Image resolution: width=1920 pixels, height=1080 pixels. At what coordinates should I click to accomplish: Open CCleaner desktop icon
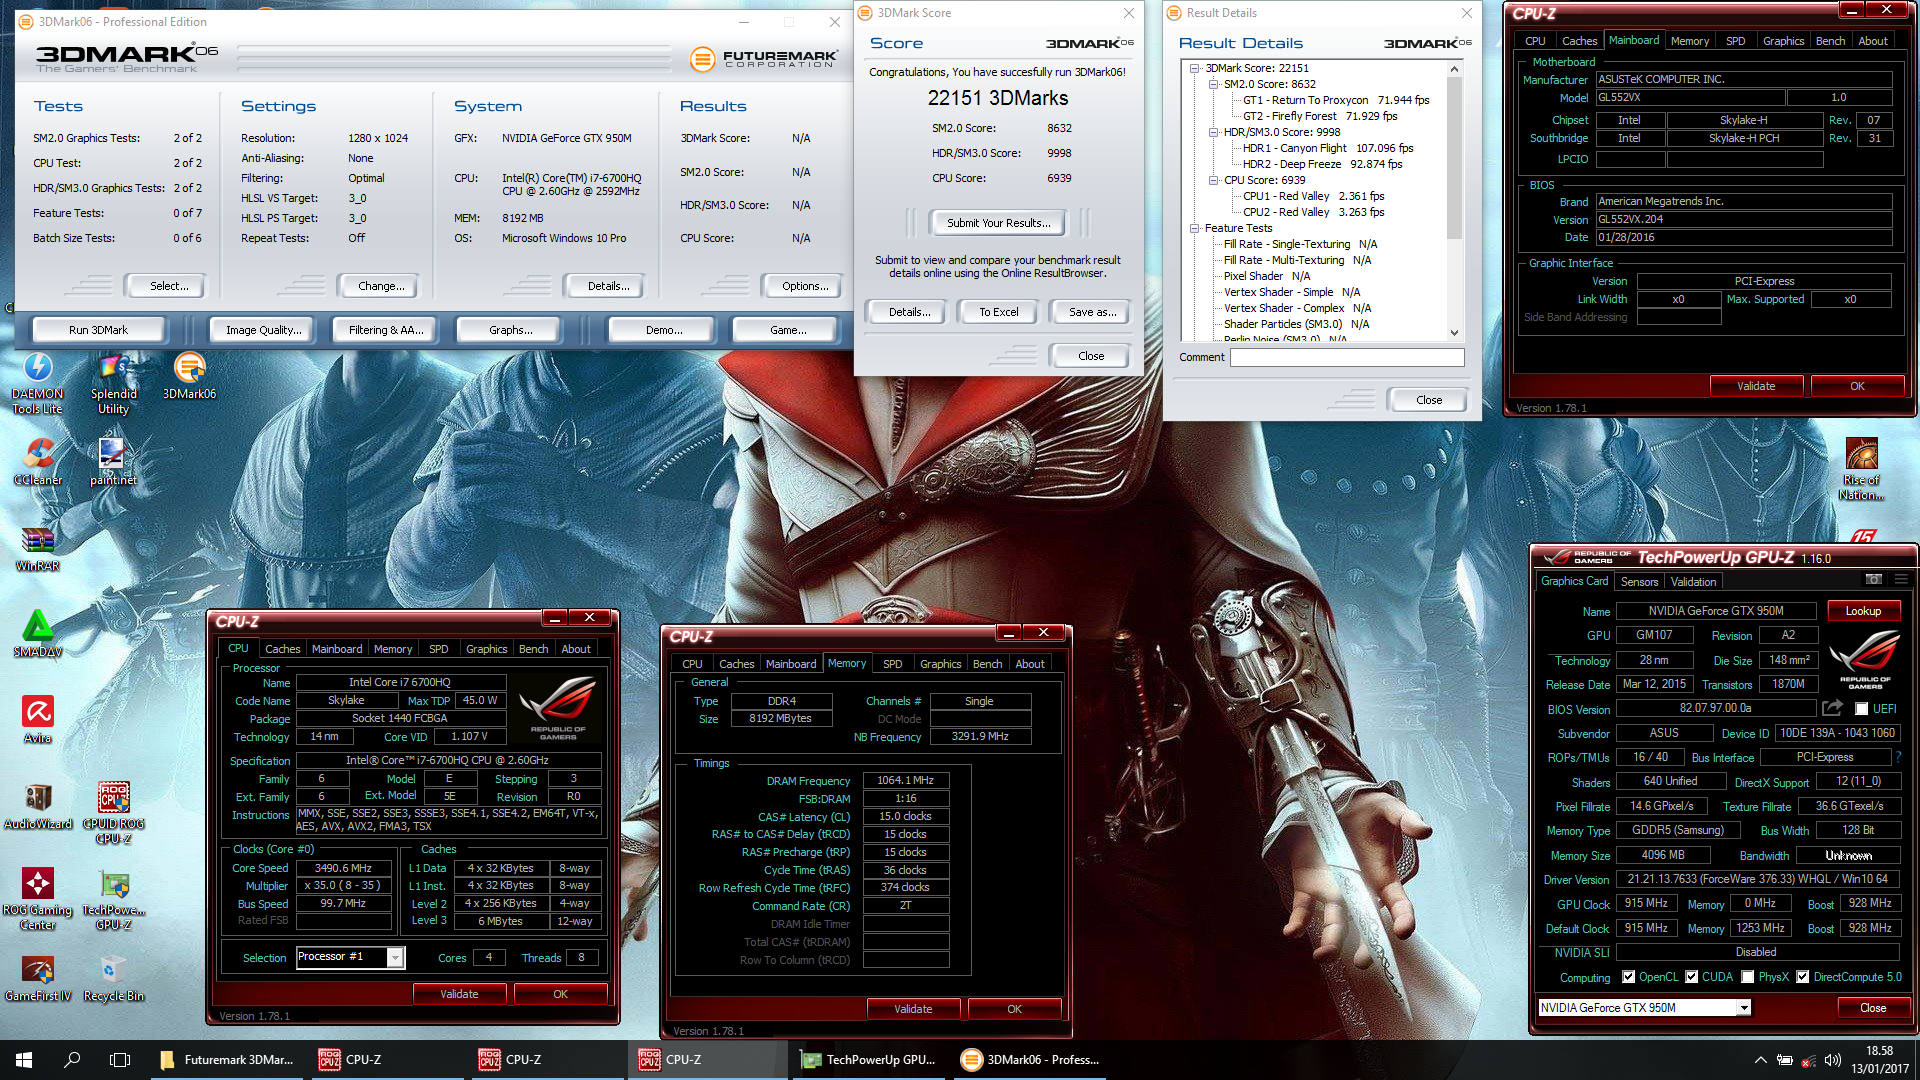point(38,462)
